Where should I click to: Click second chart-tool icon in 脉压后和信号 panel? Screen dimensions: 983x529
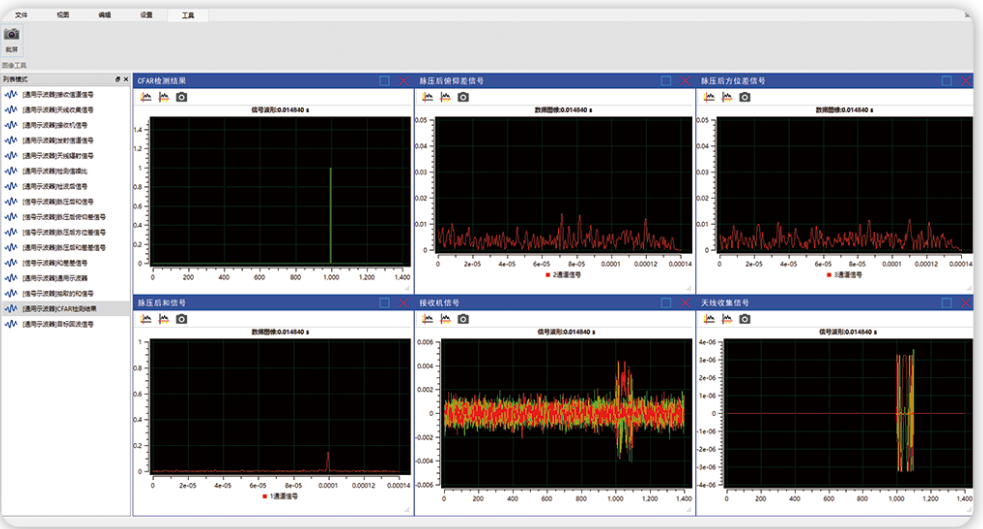(164, 319)
